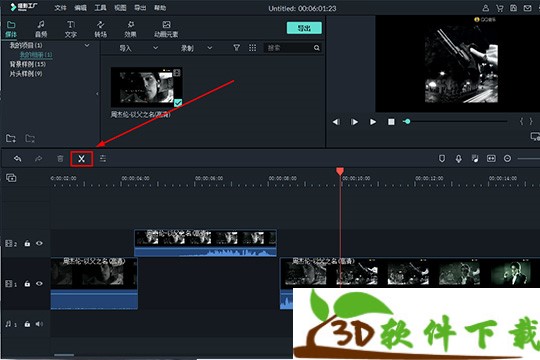Delete selected clip with trash icon
540x360 pixels.
coord(60,158)
